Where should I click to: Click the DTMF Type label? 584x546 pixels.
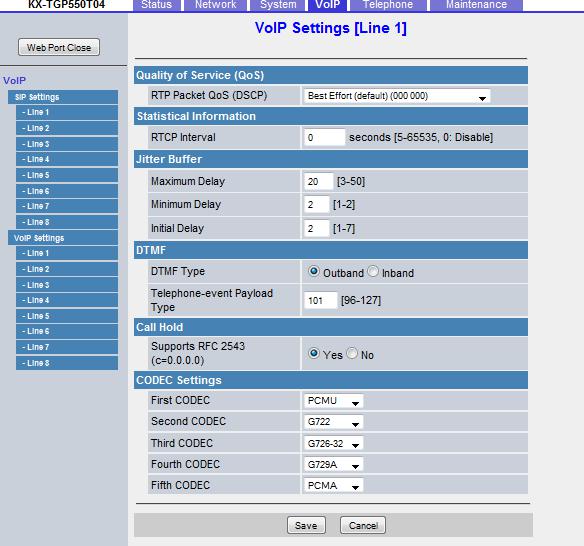click(x=178, y=272)
